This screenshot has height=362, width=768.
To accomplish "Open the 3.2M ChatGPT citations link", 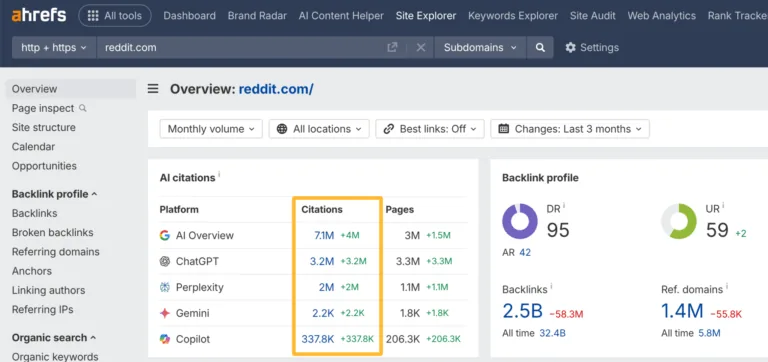I will [322, 262].
